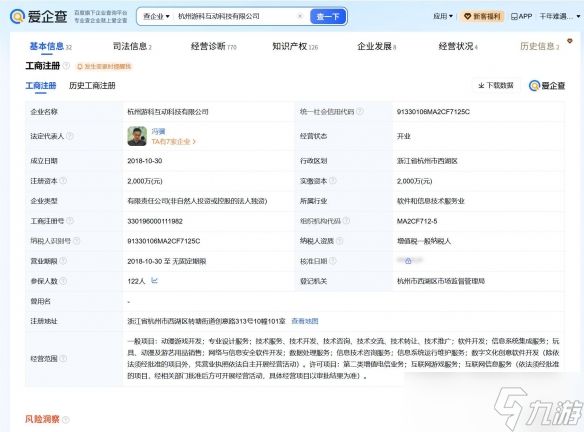The height and width of the screenshot is (432, 584).
Task: Switch to the 司法信息 tab
Action: point(132,46)
